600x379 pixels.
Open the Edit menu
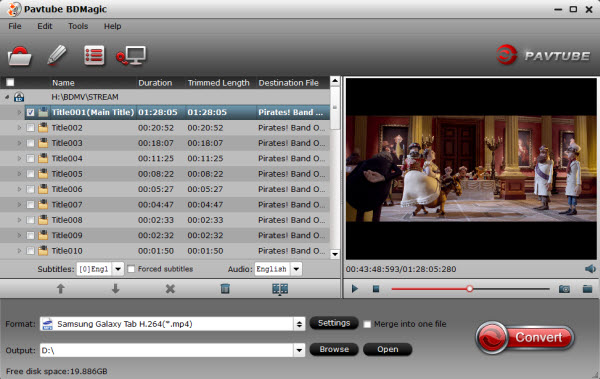(45, 26)
